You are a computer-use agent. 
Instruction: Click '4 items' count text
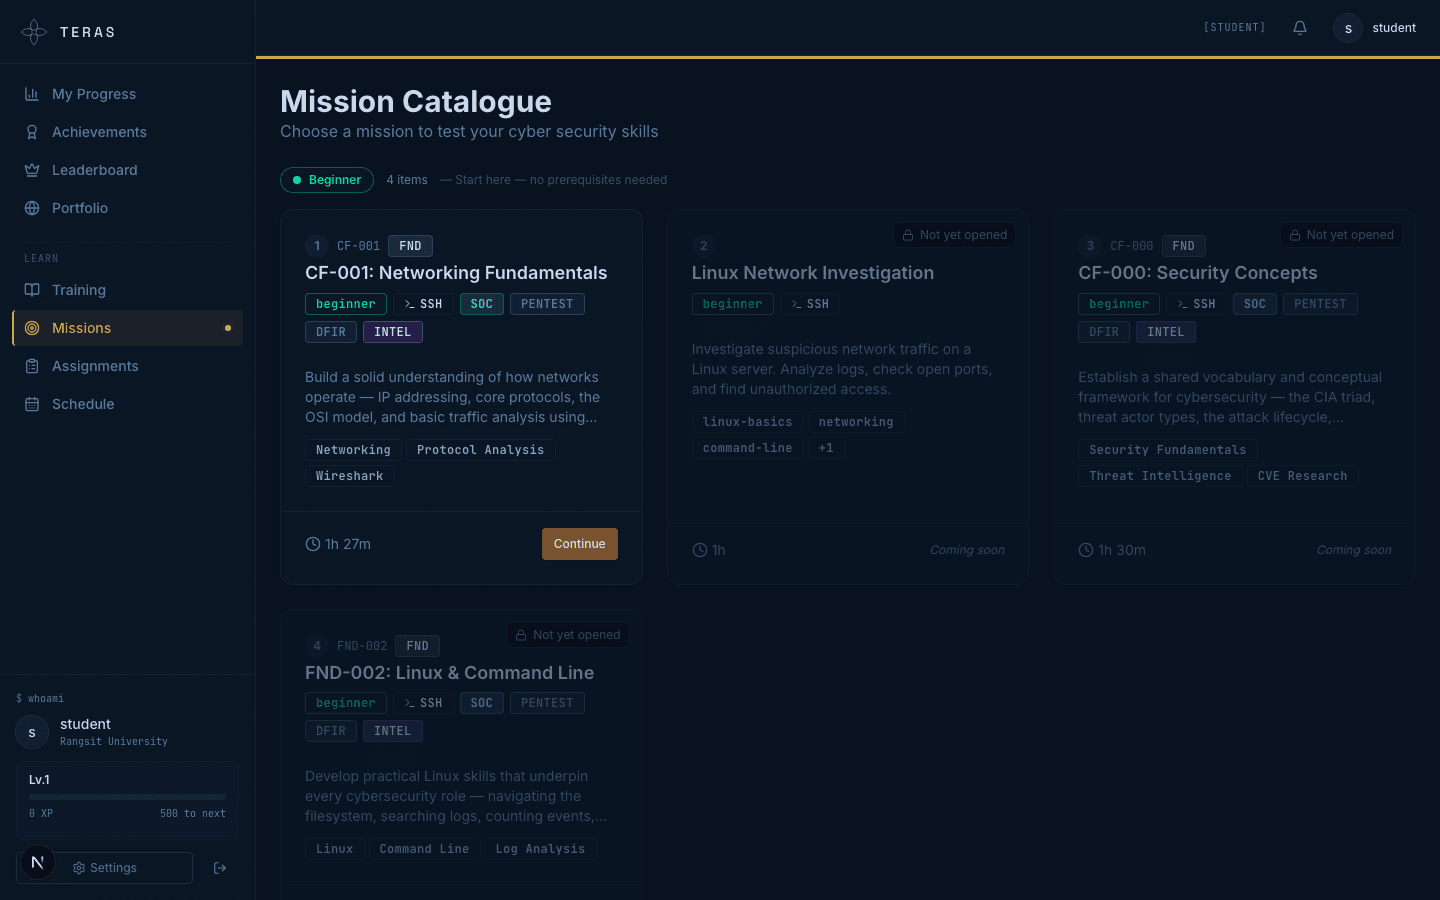point(407,180)
